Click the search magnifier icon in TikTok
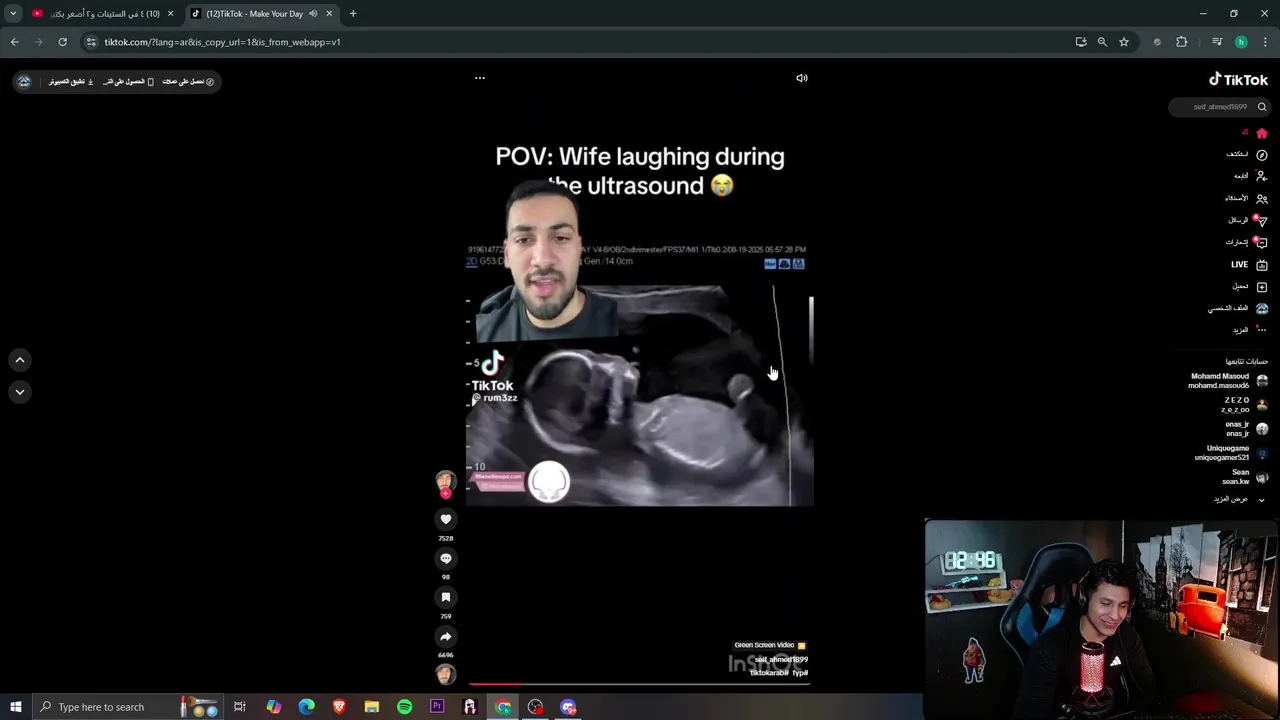The height and width of the screenshot is (720, 1280). coord(1262,107)
